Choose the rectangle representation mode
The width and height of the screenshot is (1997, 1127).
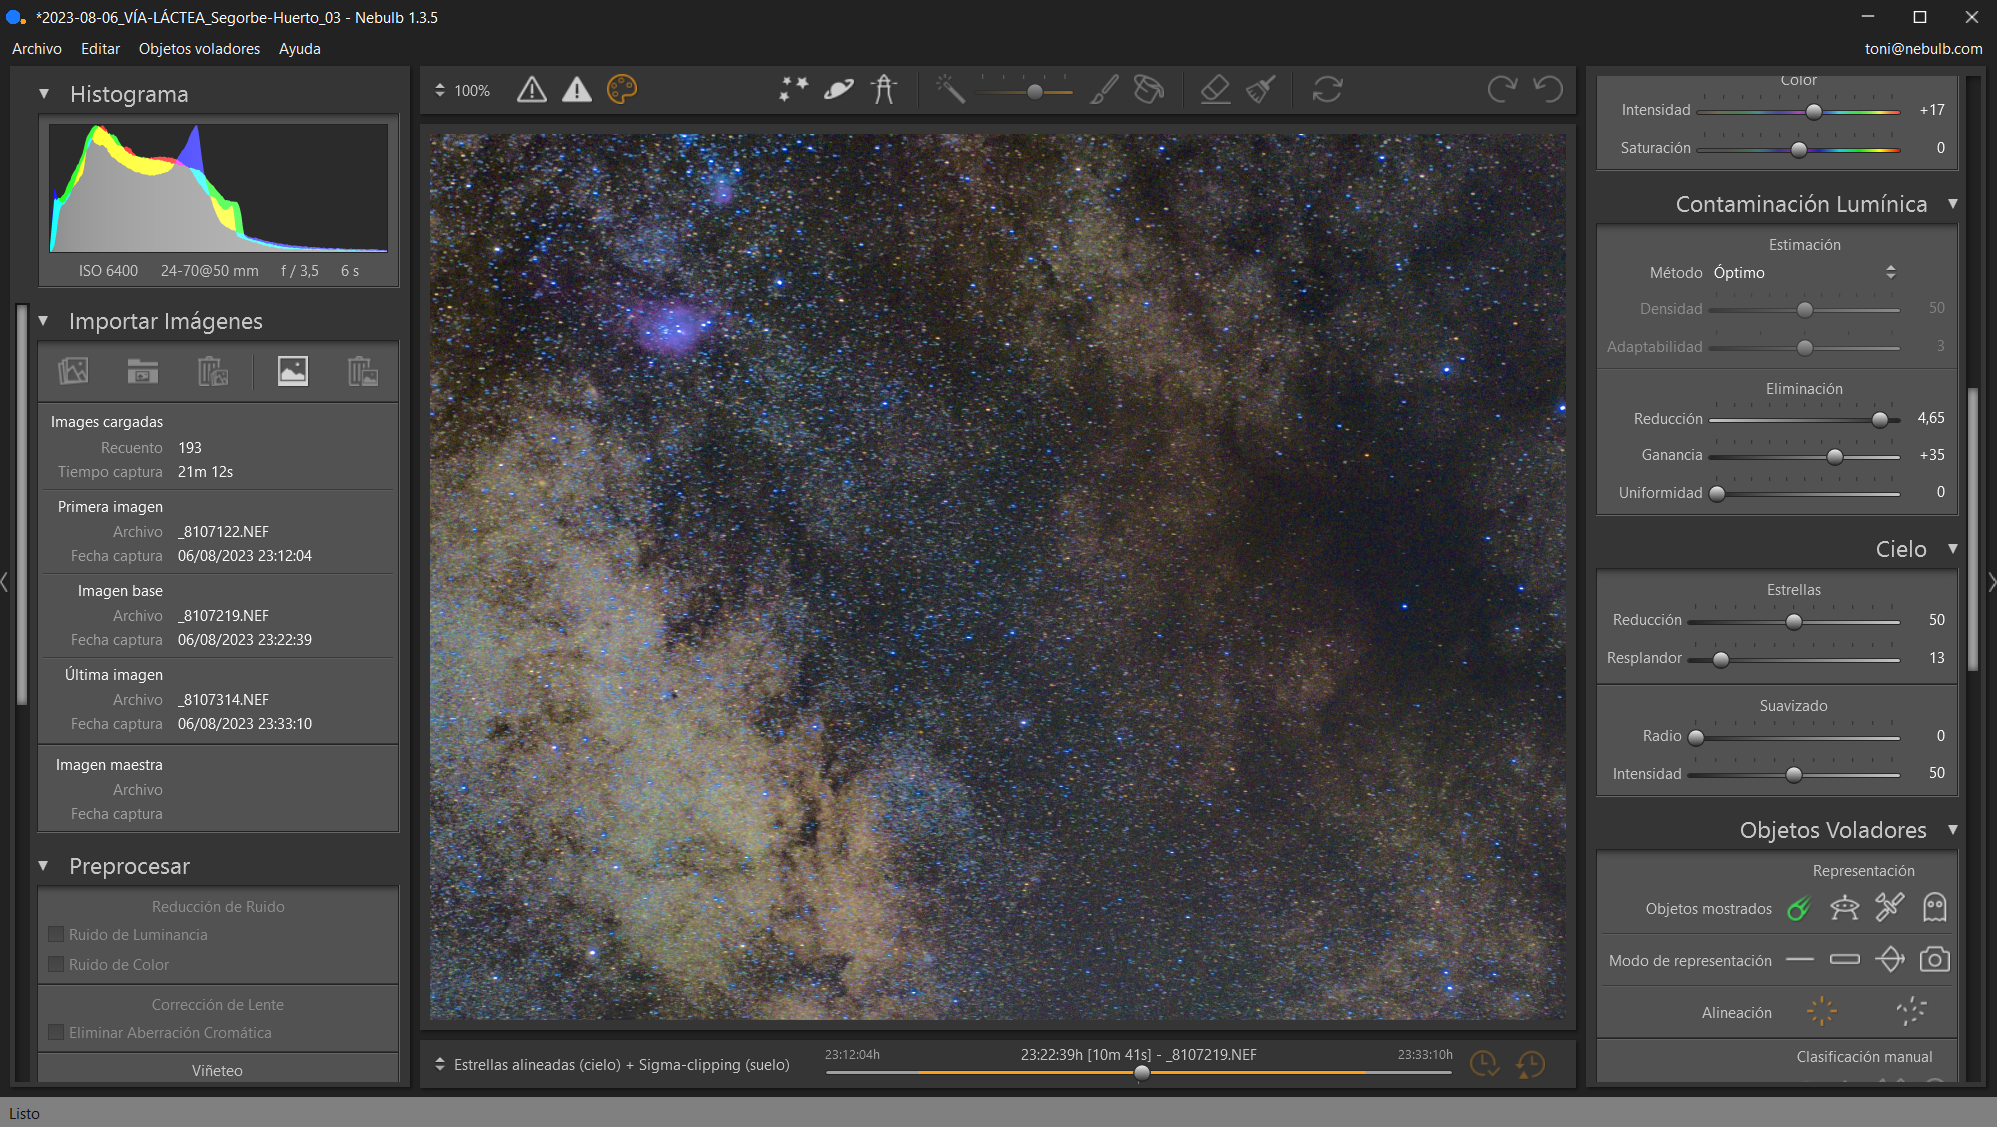tap(1844, 960)
